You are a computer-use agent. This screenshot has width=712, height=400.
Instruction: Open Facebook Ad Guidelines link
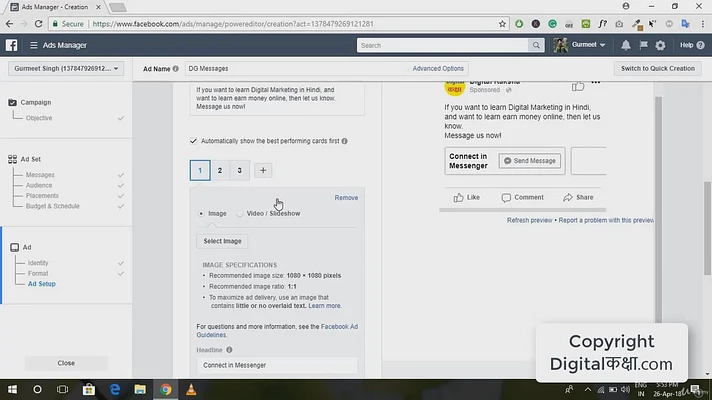coord(277,331)
